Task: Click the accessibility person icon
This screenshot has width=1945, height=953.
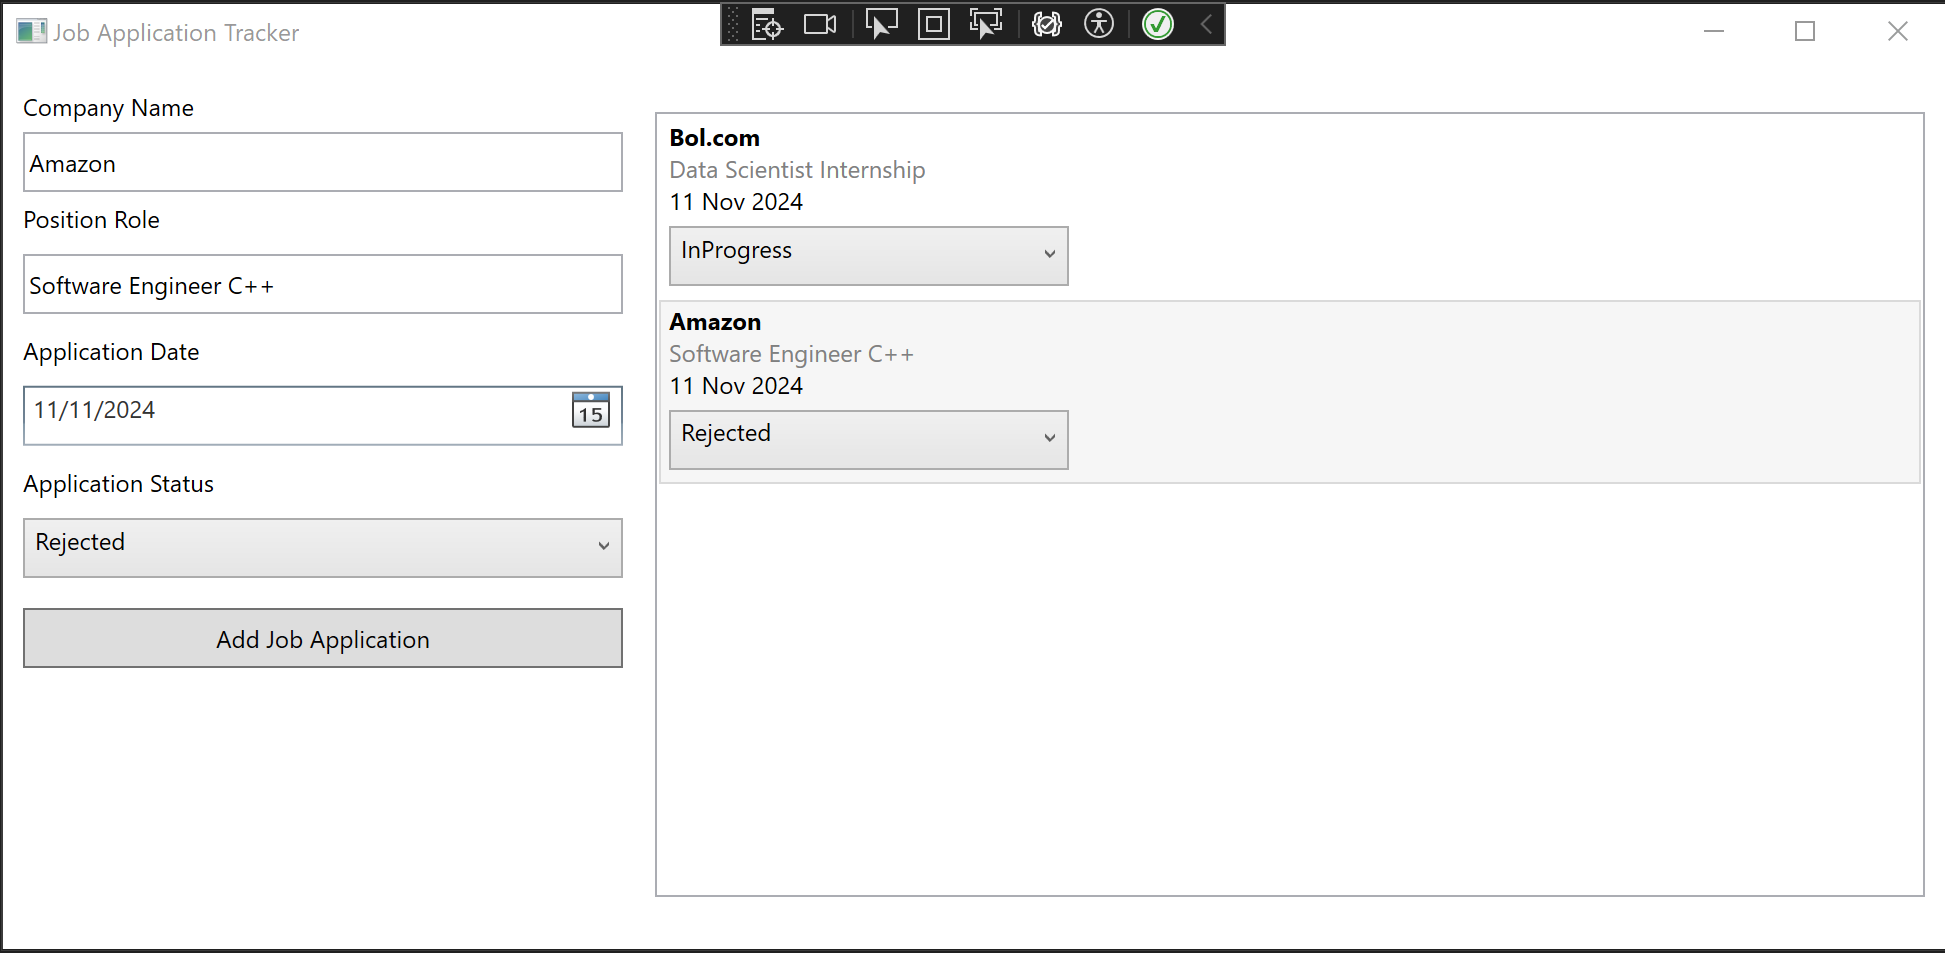Action: [1099, 24]
